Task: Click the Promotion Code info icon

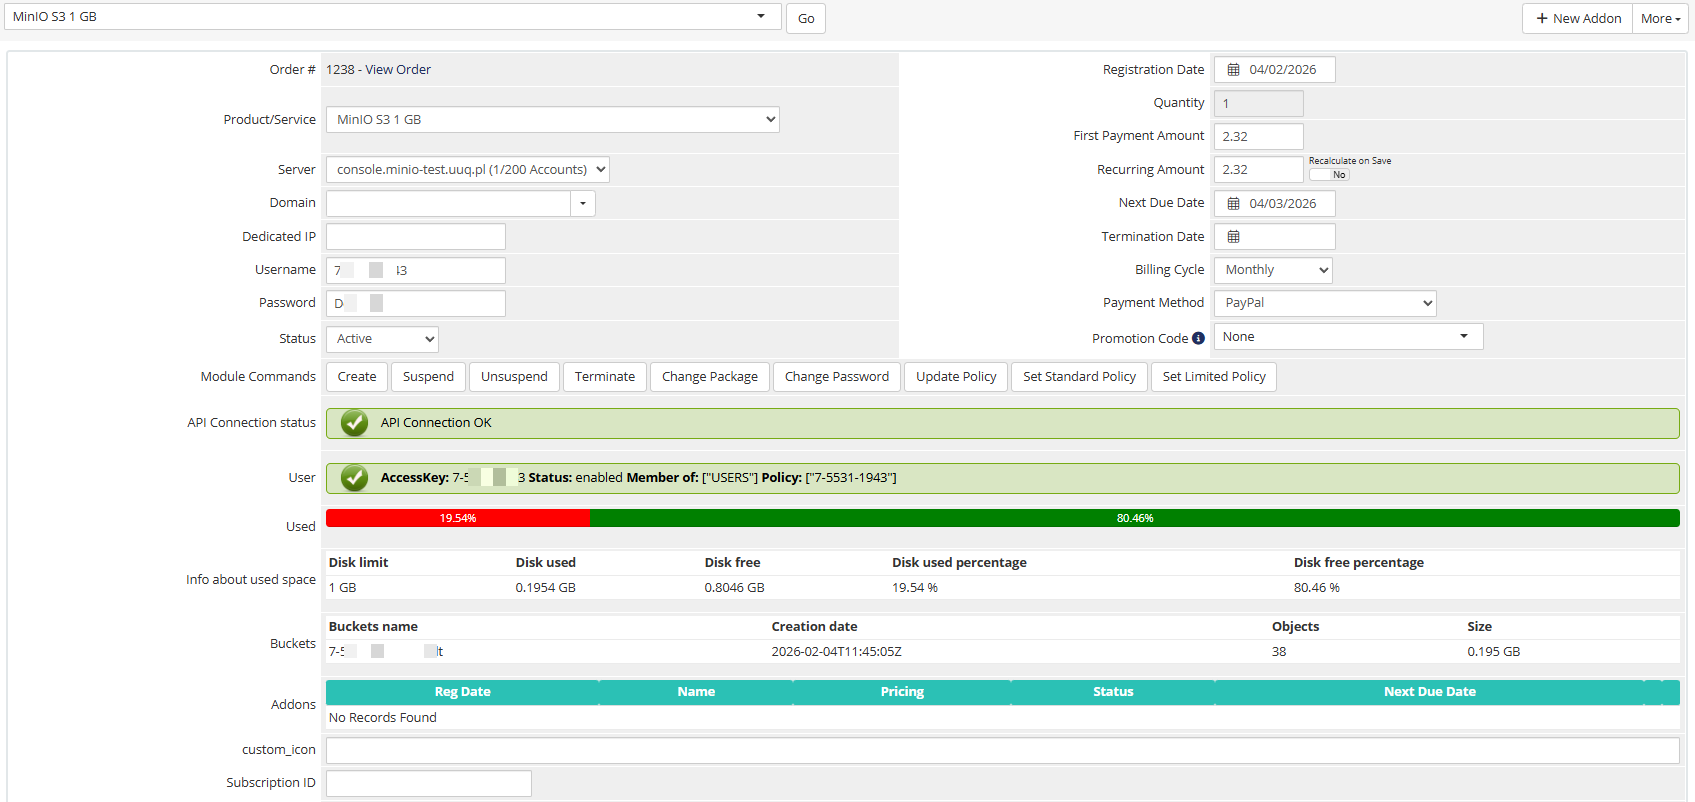Action: click(1198, 339)
